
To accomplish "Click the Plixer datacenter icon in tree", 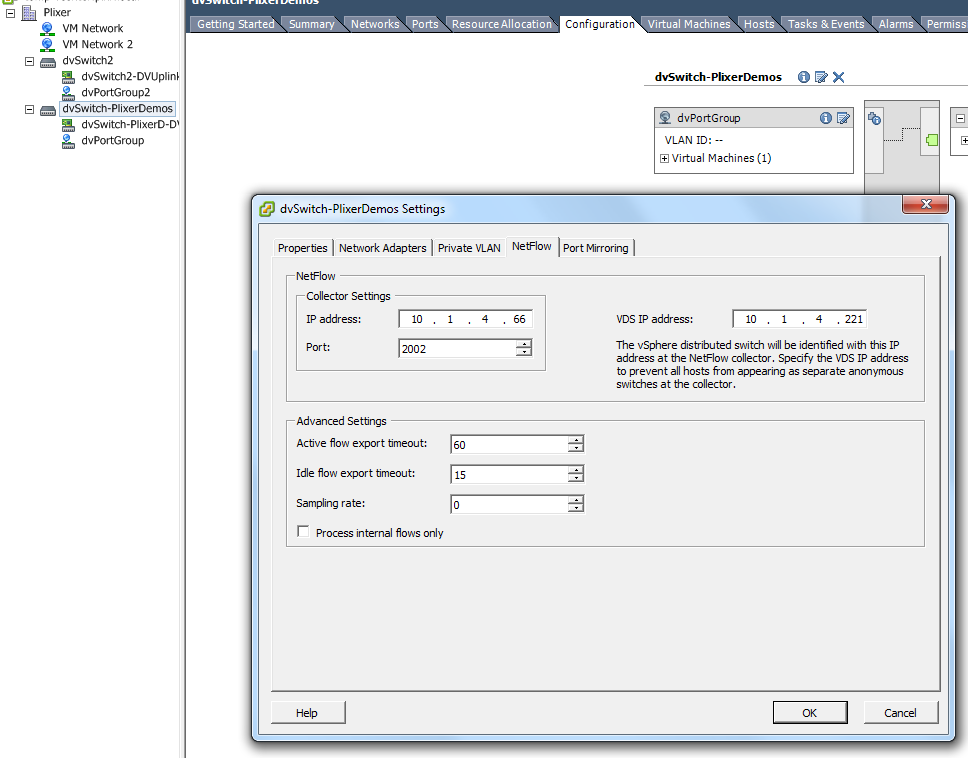I will coord(29,12).
